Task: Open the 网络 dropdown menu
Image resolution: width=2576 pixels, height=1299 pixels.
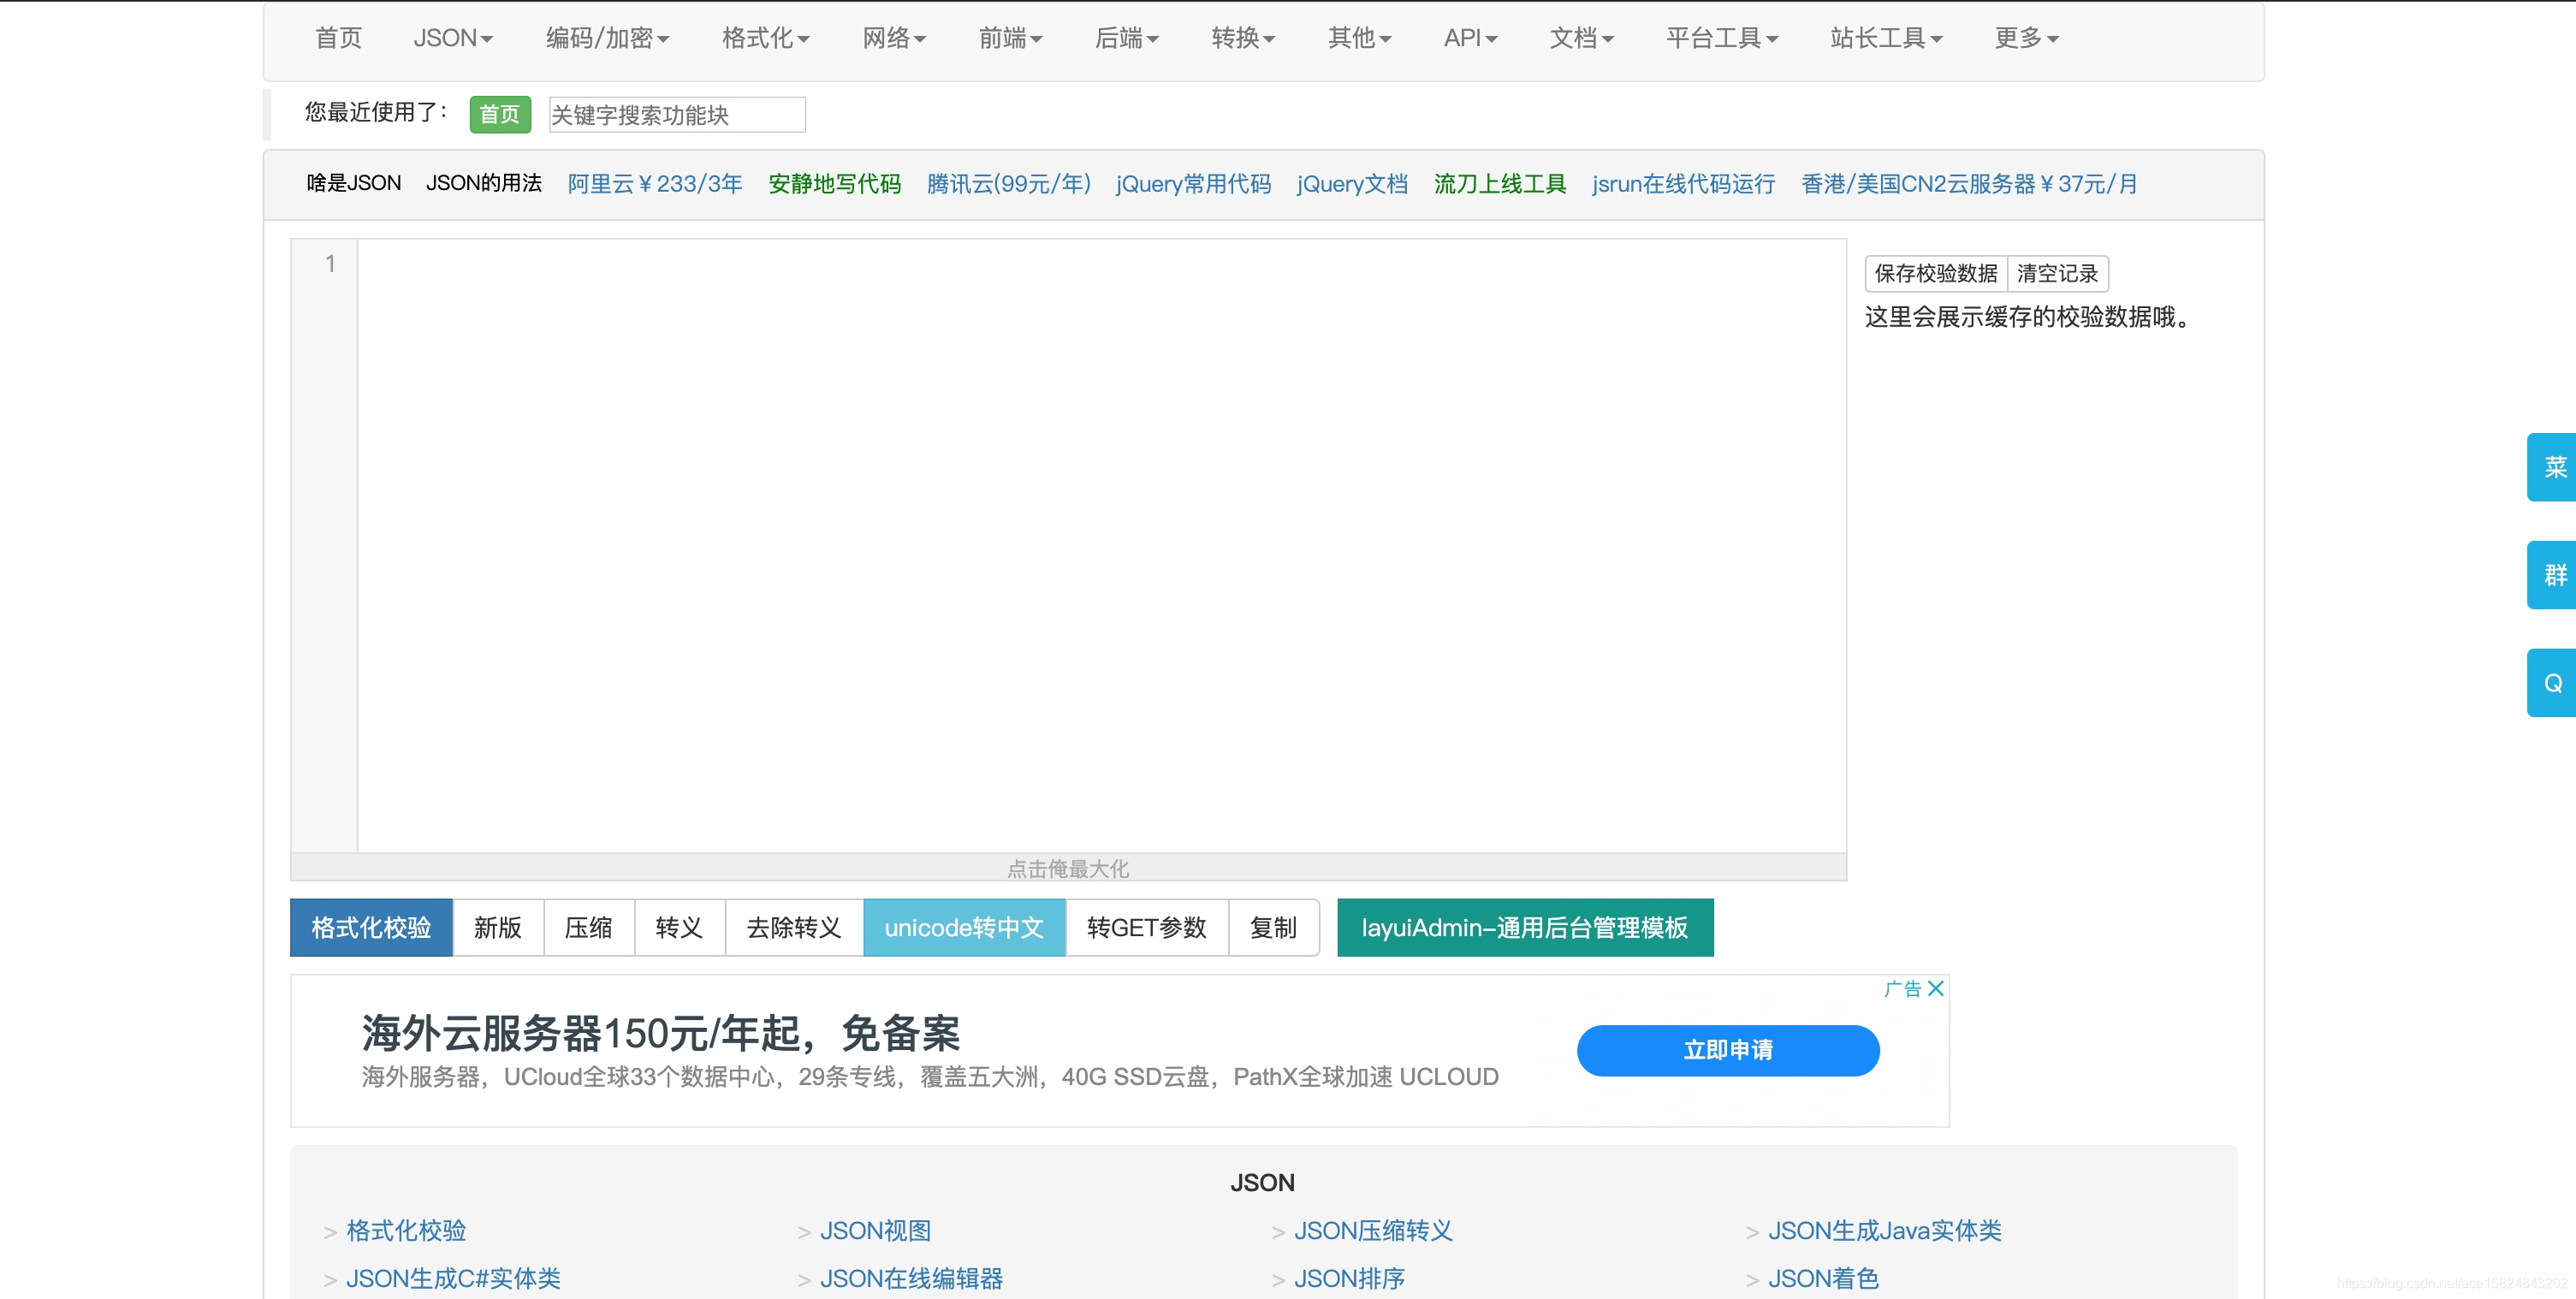Action: tap(894, 38)
